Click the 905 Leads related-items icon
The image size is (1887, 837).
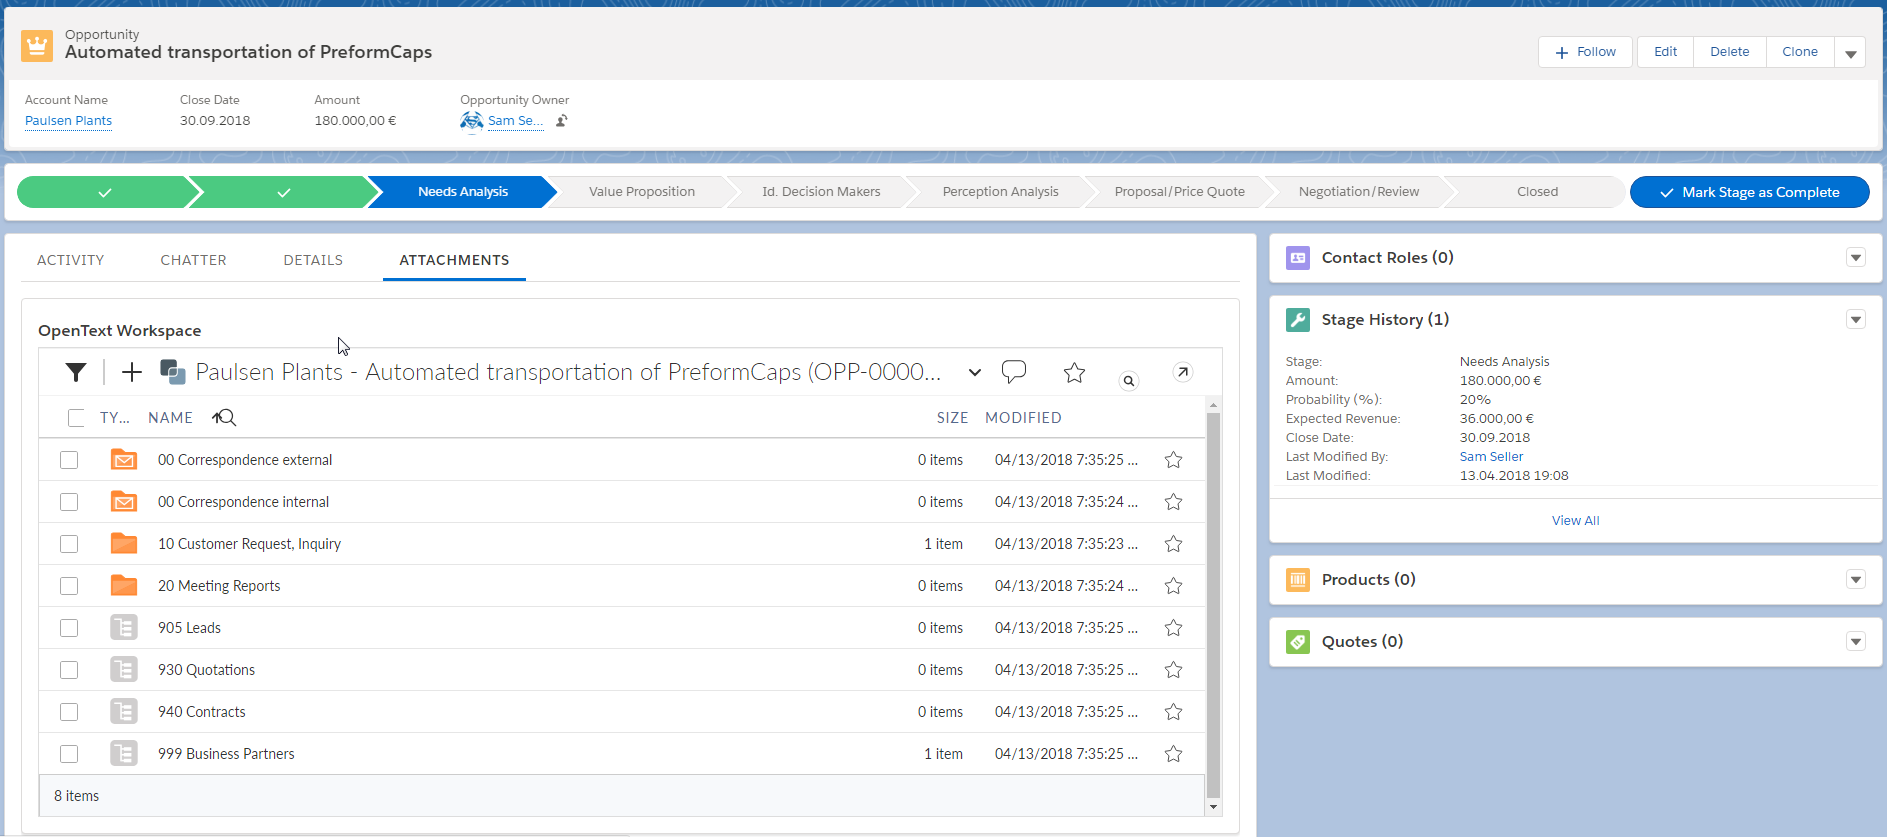coord(124,628)
